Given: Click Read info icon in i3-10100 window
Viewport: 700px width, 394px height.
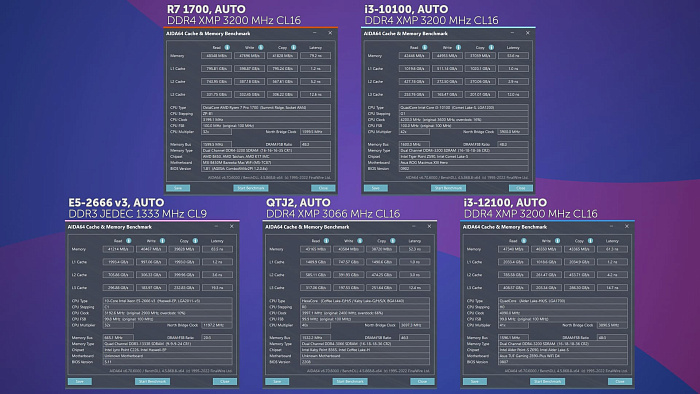Looking at the screenshot, I should point(425,47).
